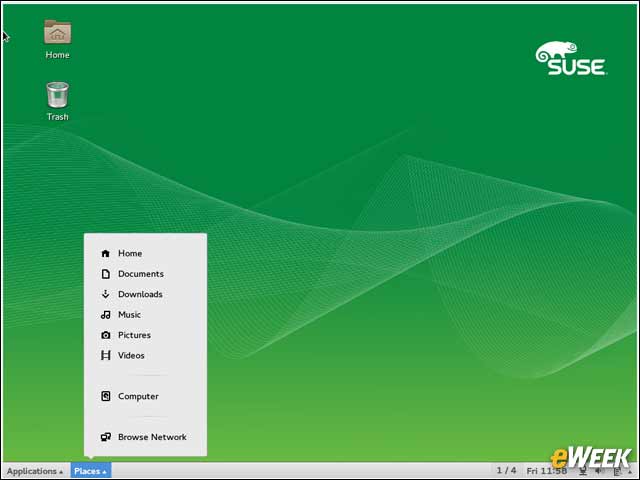Image resolution: width=640 pixels, height=480 pixels.
Task: Select Pictures in the Places menu
Action: click(x=145, y=335)
